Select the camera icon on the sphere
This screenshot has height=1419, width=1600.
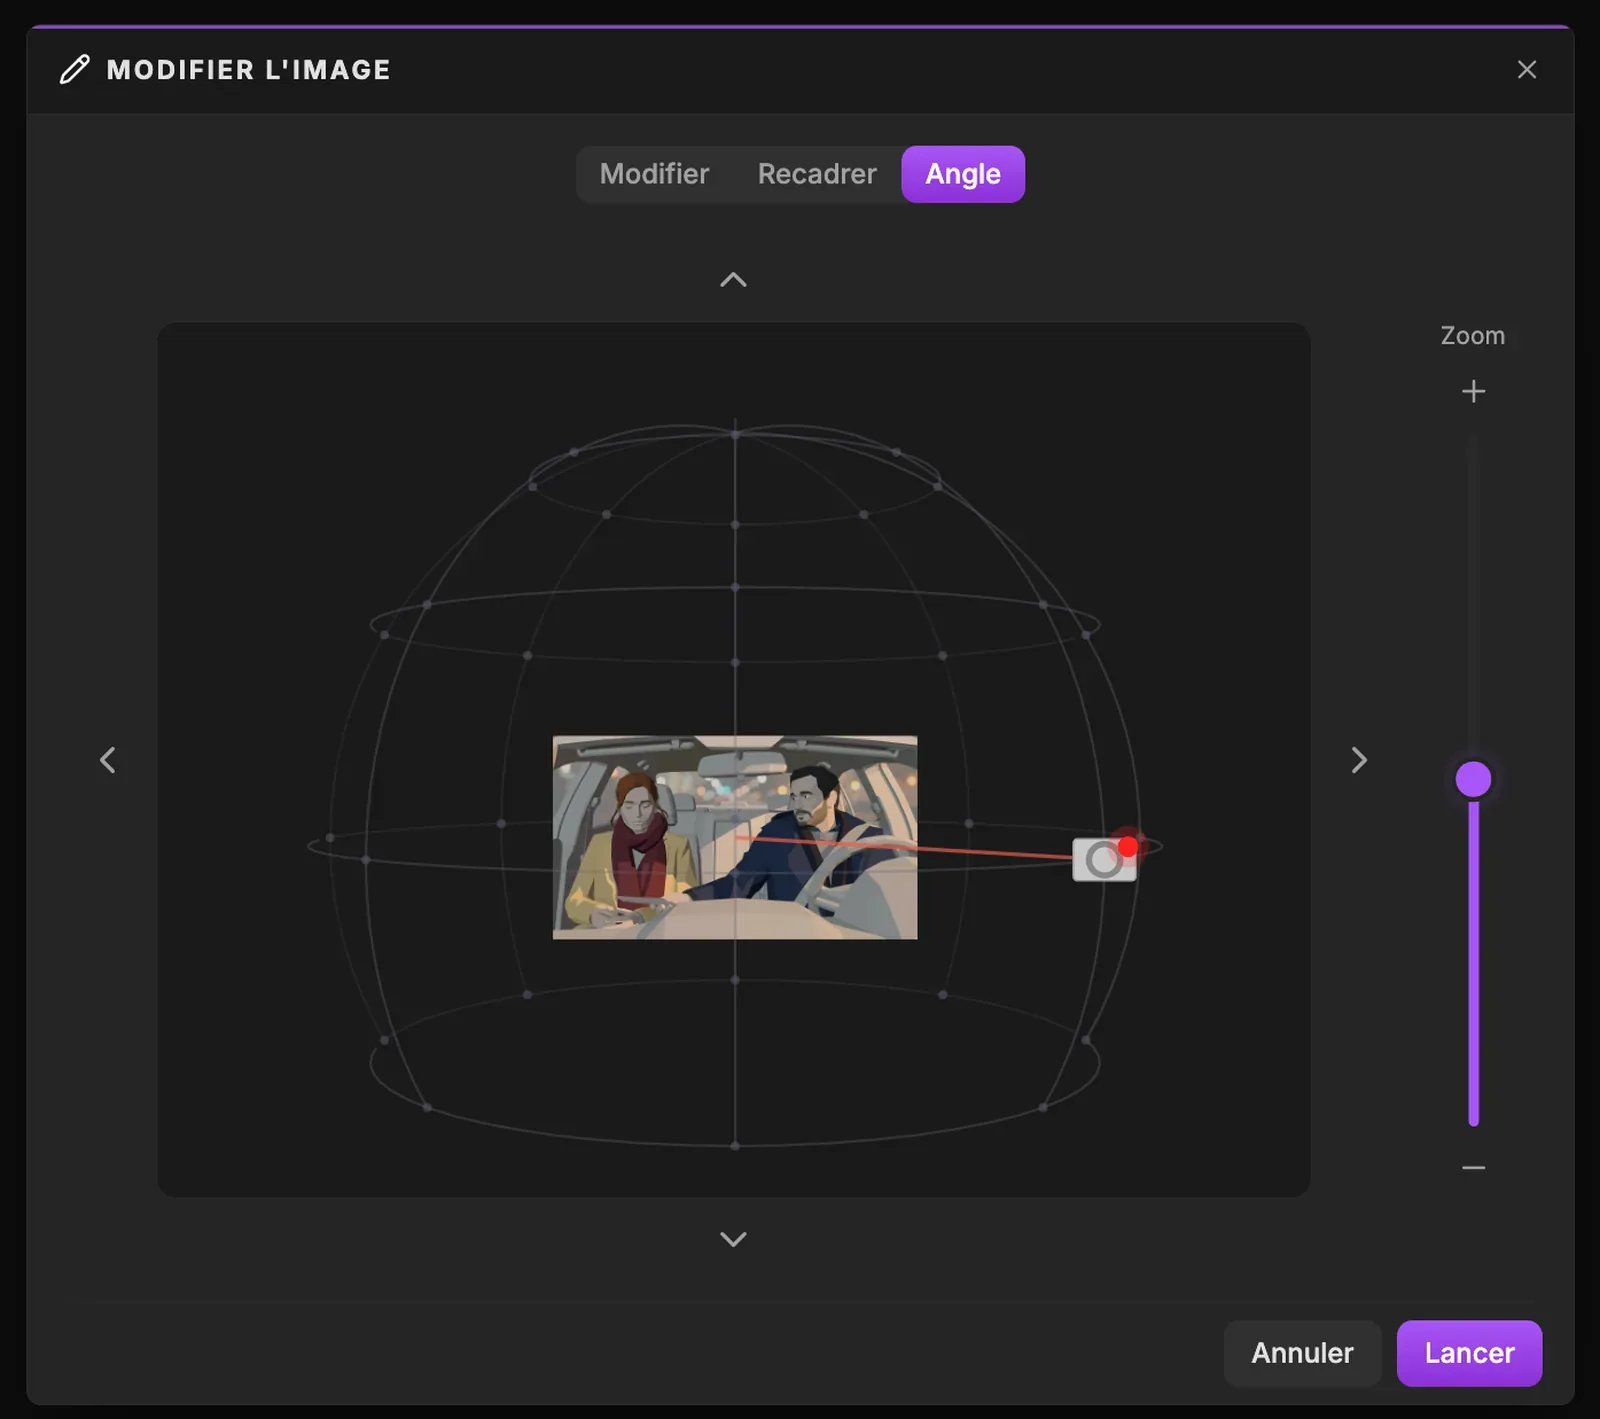tap(1104, 859)
